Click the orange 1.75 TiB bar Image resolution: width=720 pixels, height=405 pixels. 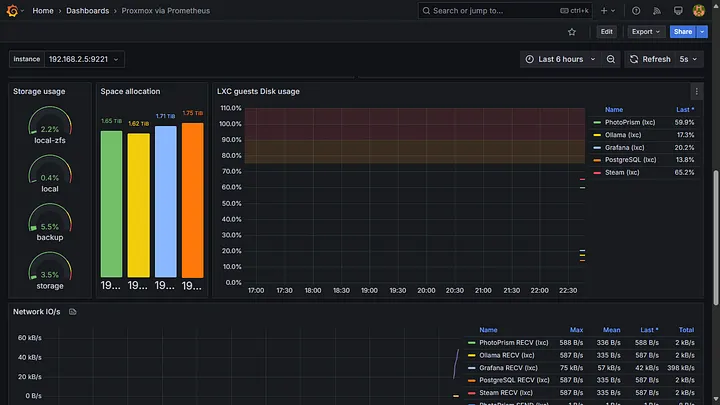(192, 200)
